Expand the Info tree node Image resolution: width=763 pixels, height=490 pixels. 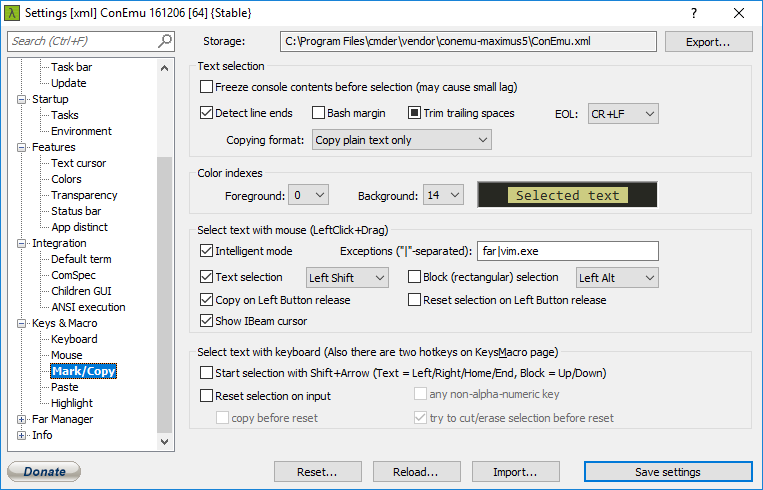point(21,436)
